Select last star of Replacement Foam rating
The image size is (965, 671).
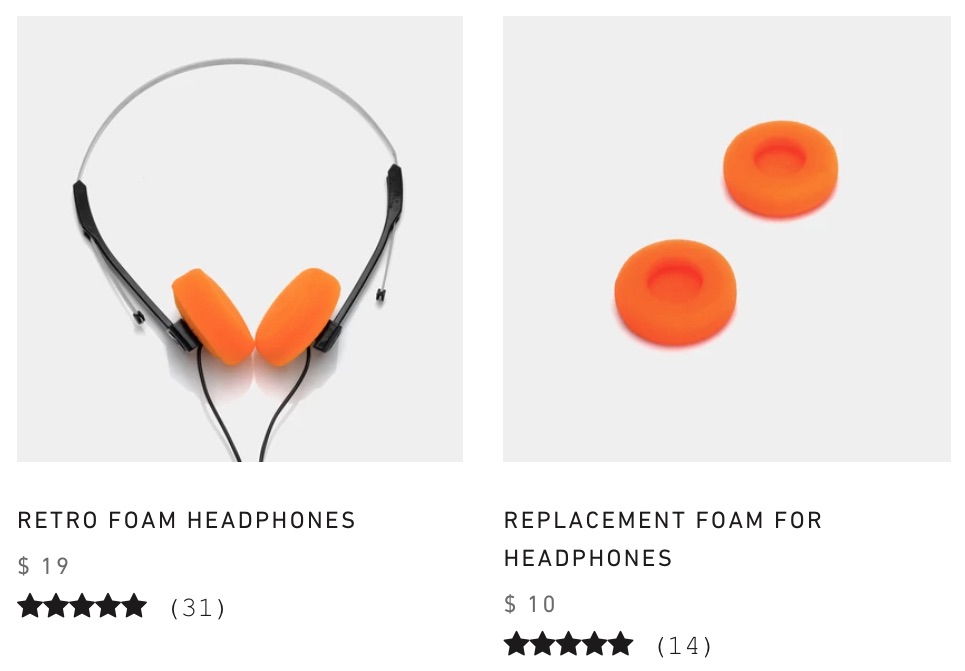(x=621, y=645)
